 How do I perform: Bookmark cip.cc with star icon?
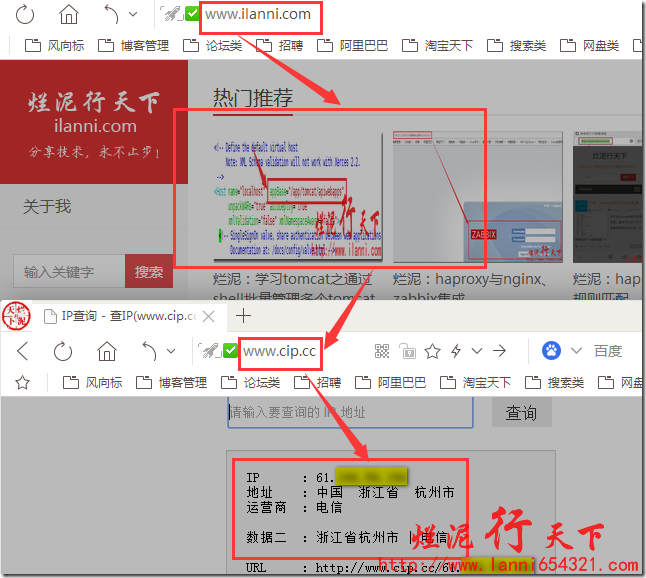[433, 351]
